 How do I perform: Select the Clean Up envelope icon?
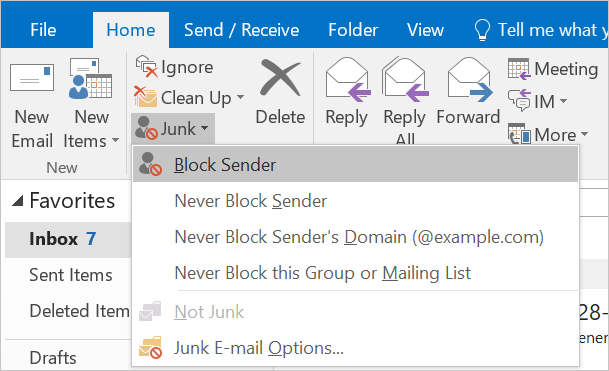point(145,97)
